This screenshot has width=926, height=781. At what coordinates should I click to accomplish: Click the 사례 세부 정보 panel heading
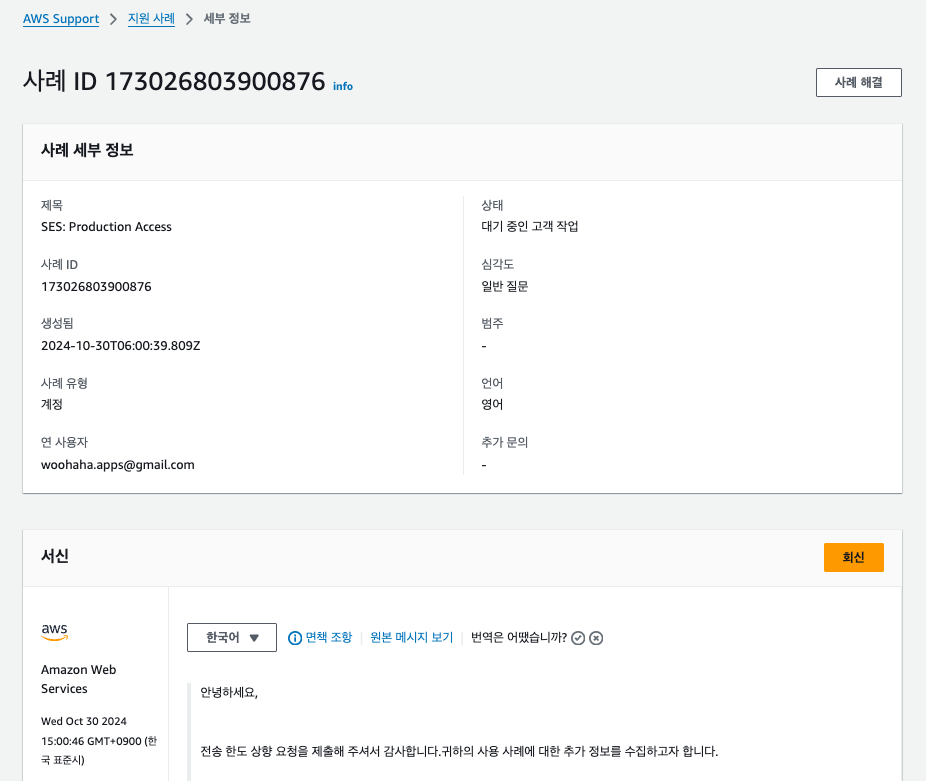87,150
